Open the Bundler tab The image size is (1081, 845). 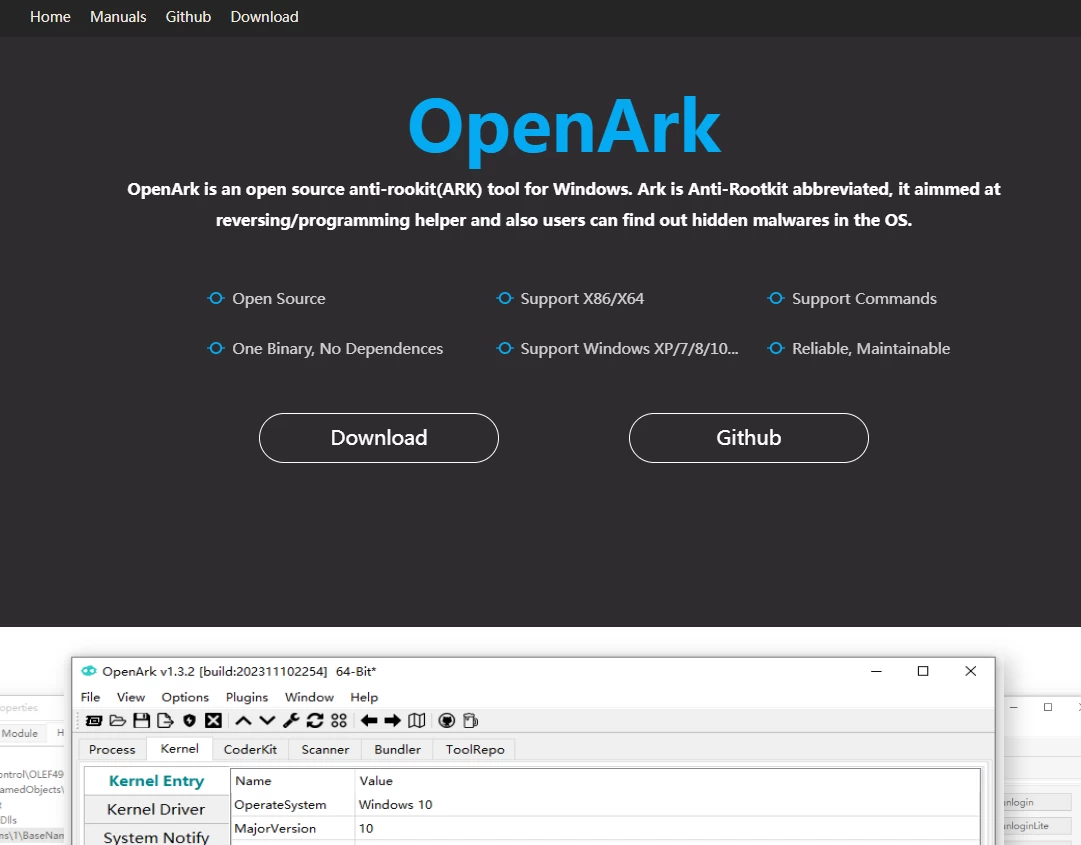(397, 749)
